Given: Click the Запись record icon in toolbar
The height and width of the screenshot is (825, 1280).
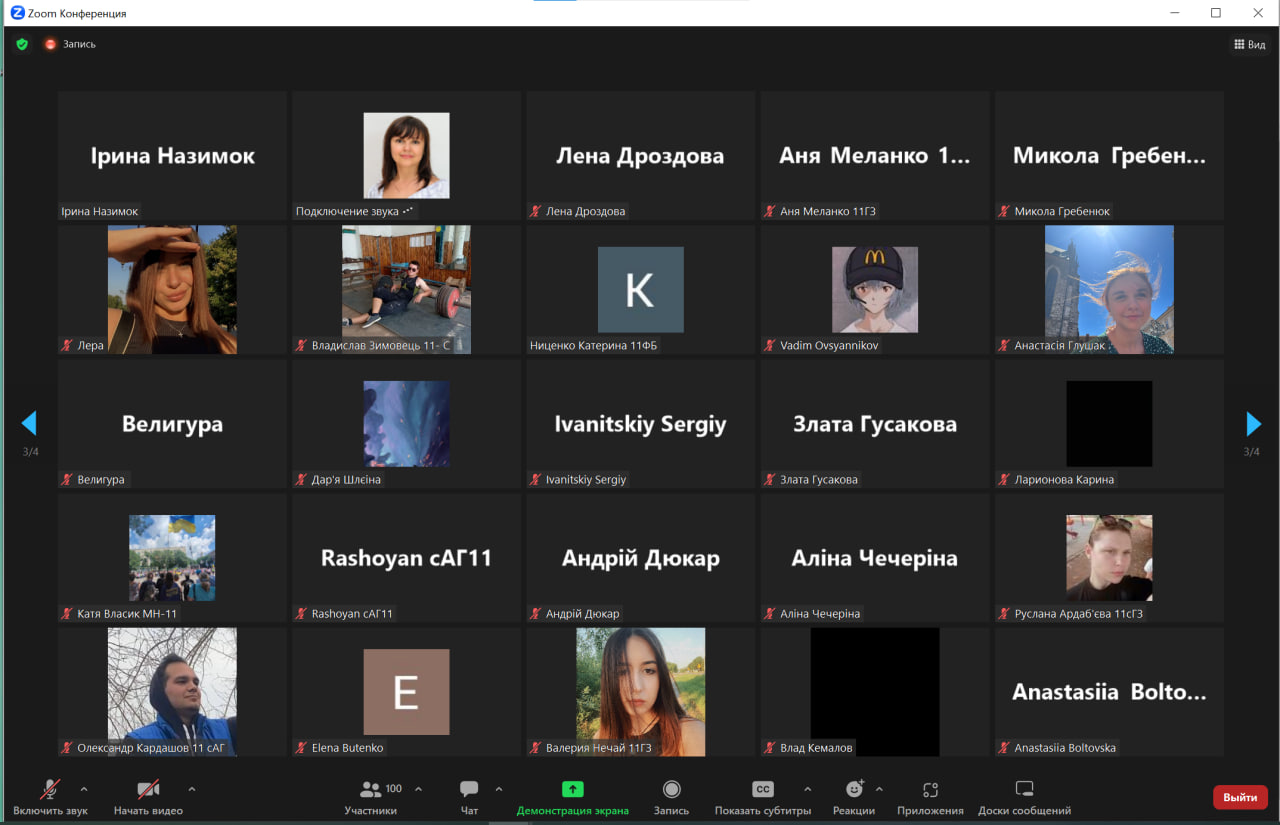Looking at the screenshot, I should point(671,789).
